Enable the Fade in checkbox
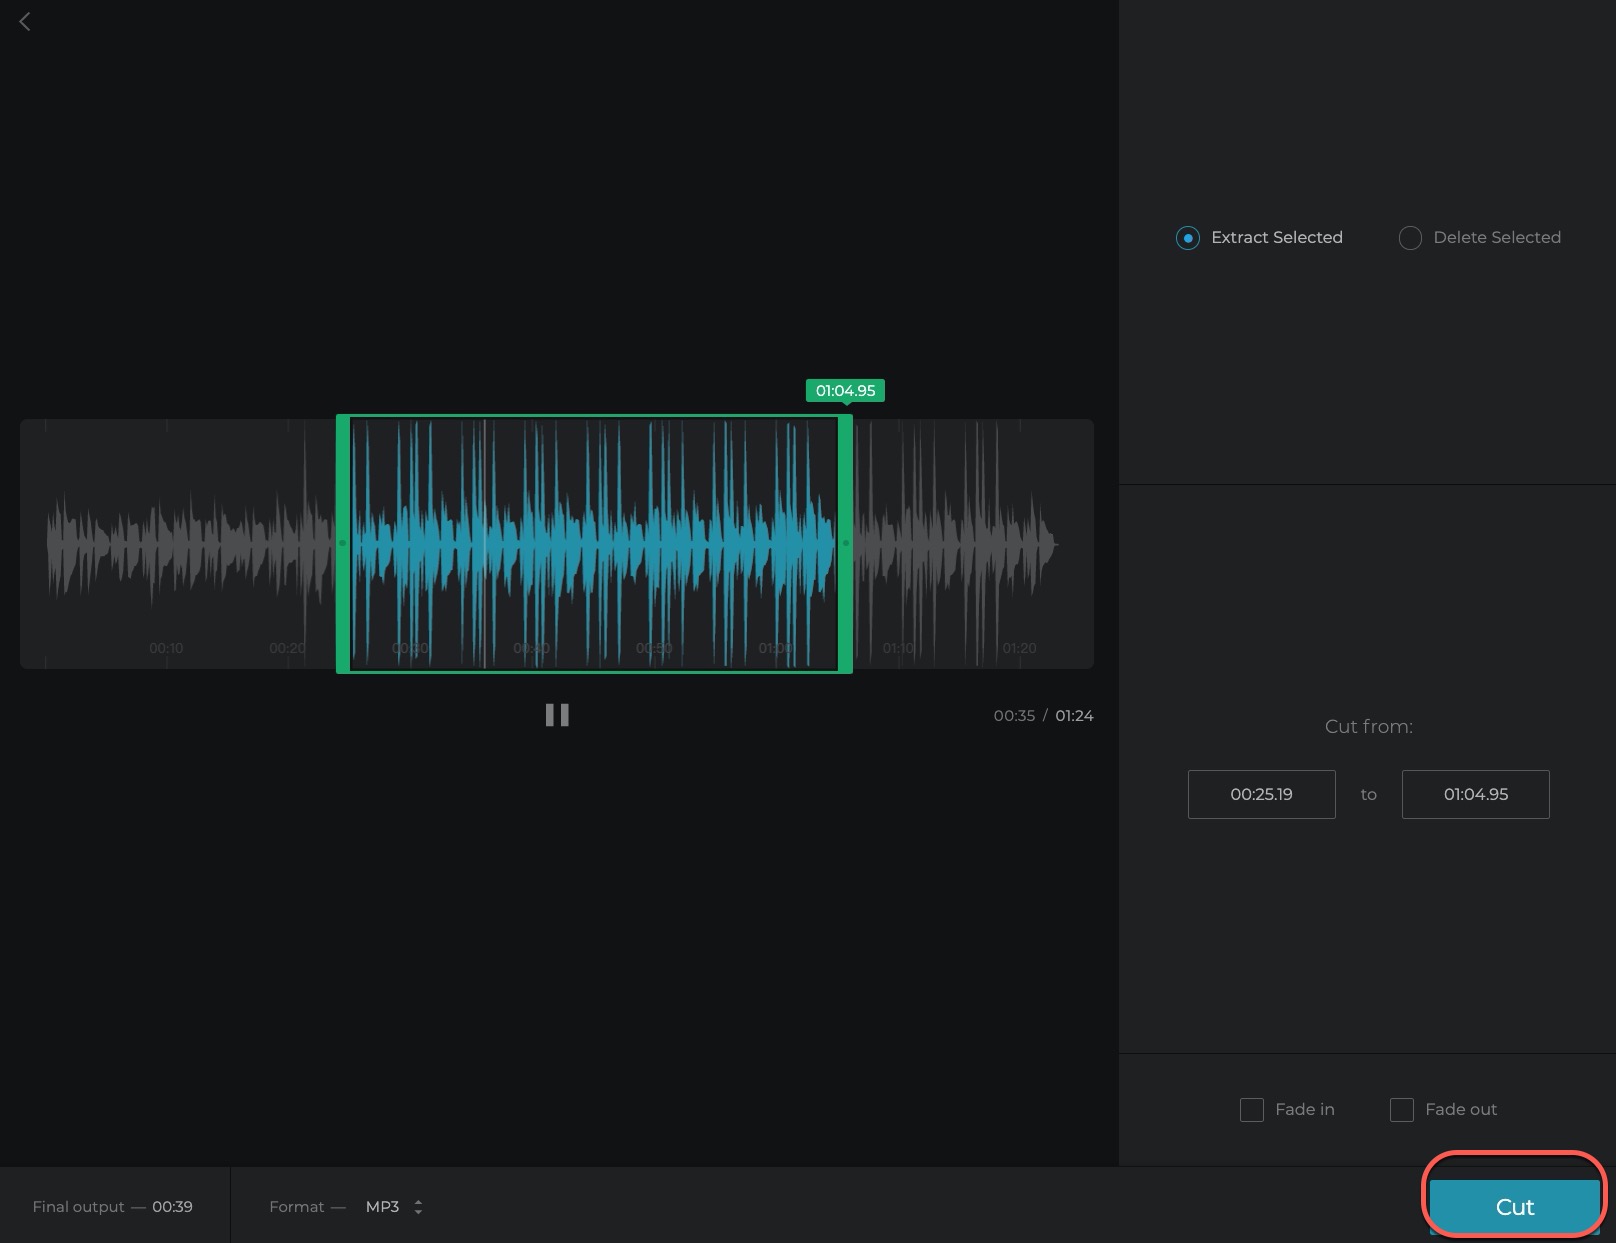The width and height of the screenshot is (1616, 1243). [1252, 1110]
